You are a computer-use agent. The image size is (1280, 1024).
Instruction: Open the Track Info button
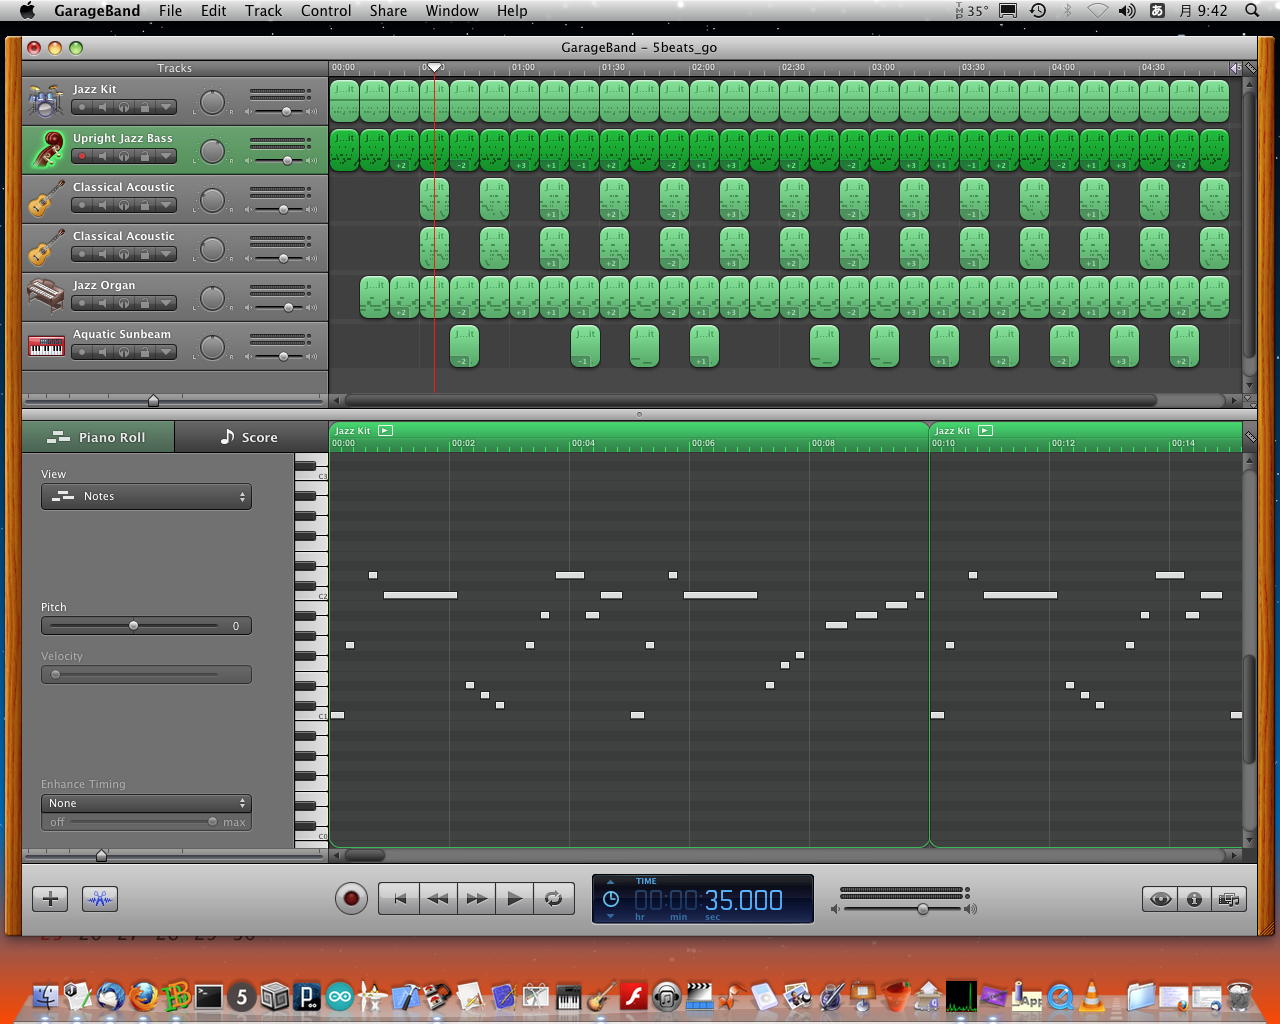1194,899
